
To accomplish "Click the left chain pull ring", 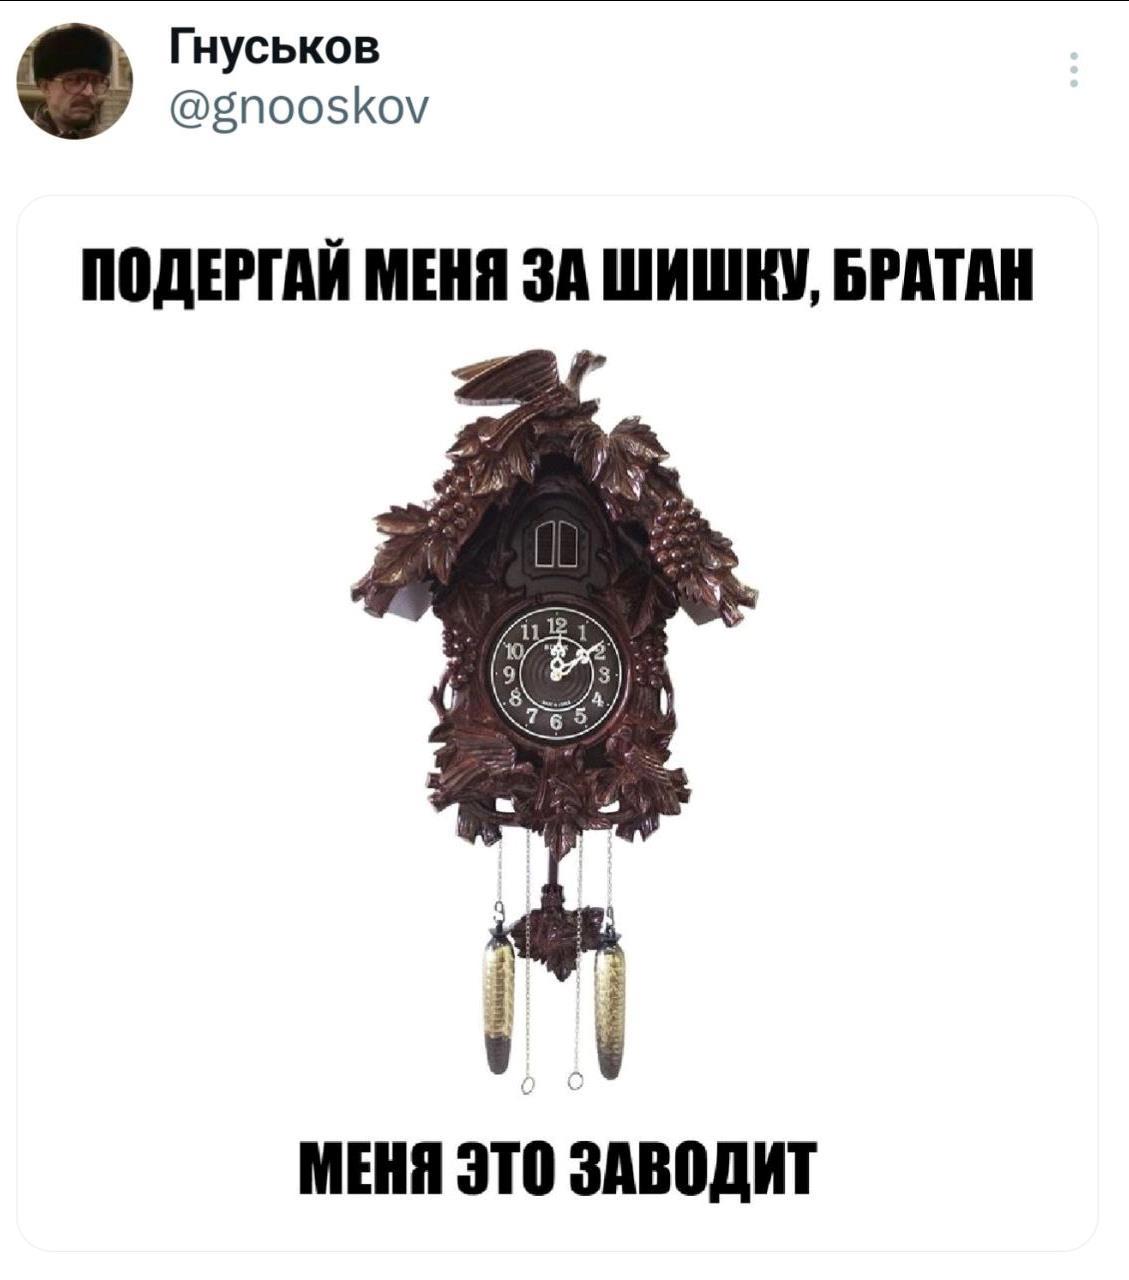I will pos(528,1086).
